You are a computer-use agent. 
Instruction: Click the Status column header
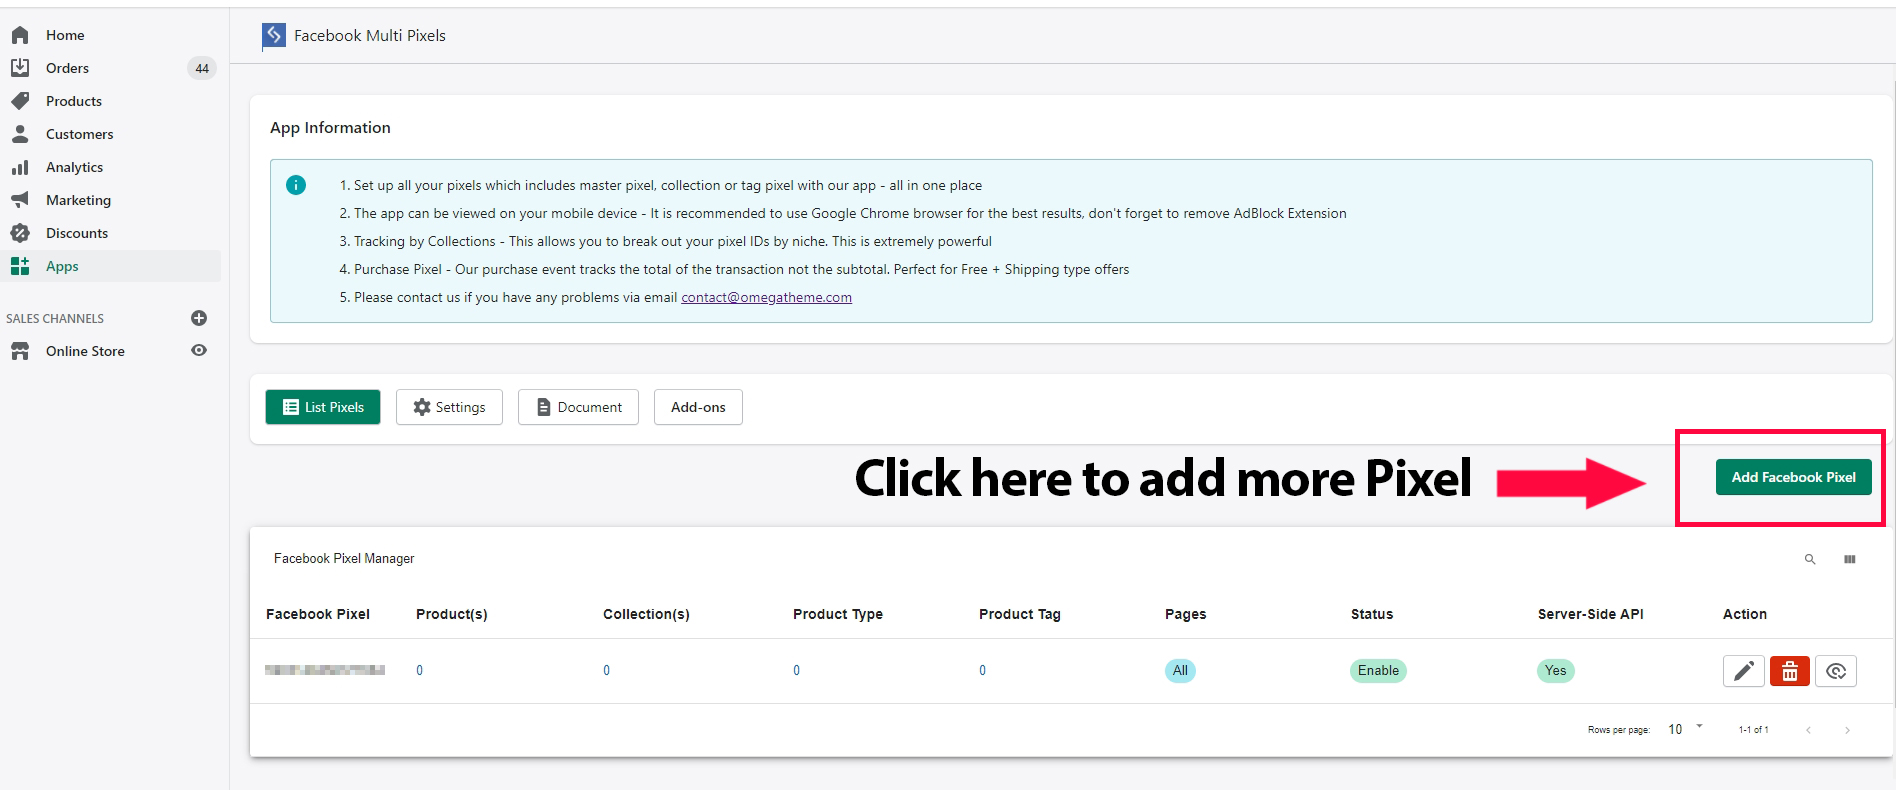[1372, 614]
